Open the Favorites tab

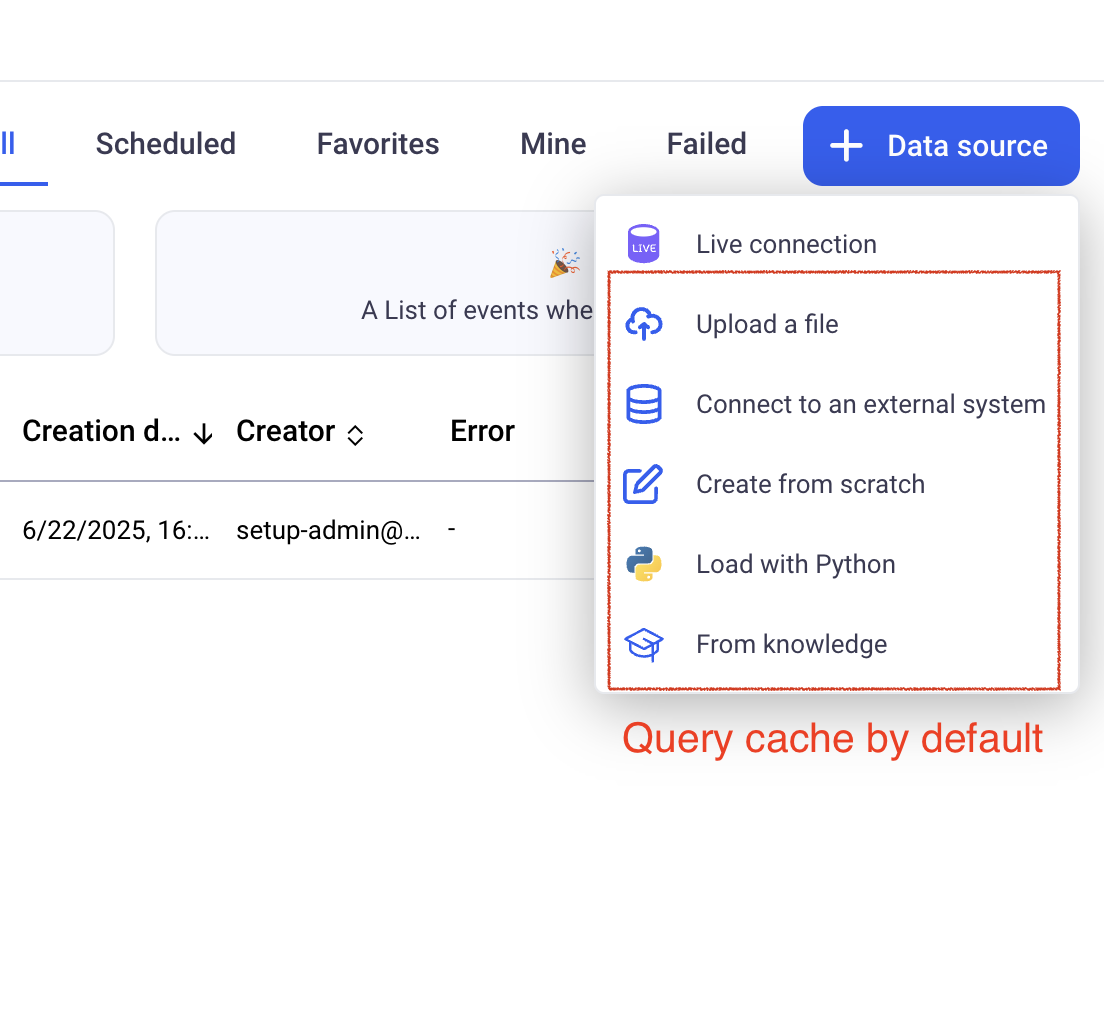point(378,144)
